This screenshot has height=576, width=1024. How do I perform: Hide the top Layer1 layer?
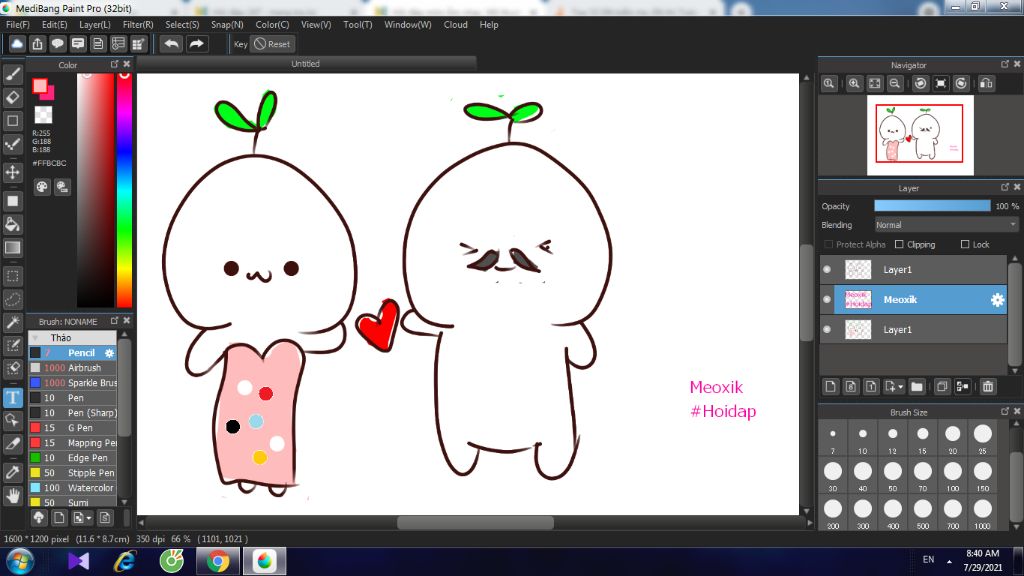827,270
